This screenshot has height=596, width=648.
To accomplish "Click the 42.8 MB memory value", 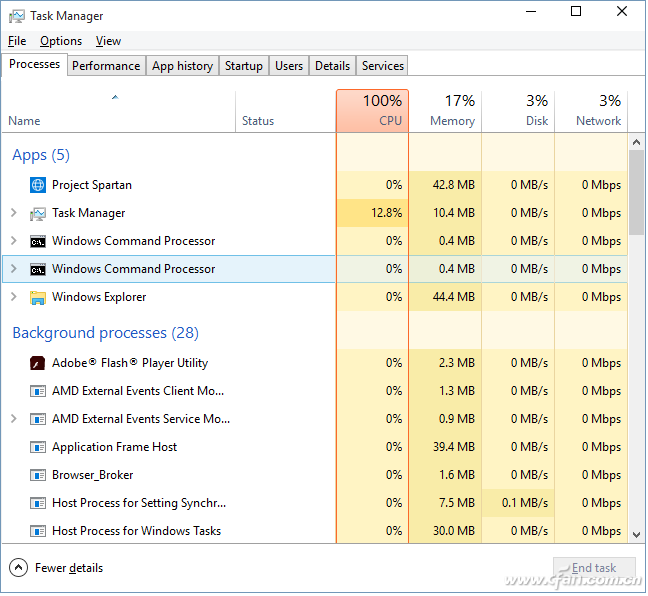I will tap(454, 185).
